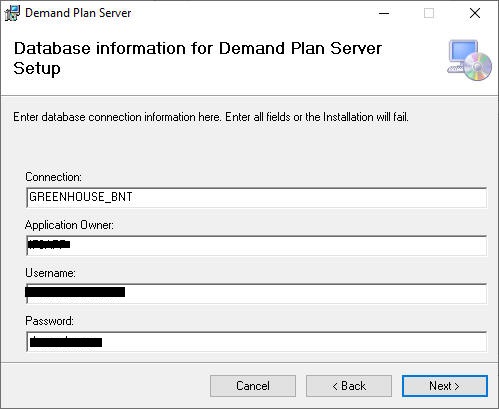Click the 'Enter database connection information' instruction text

click(211, 117)
